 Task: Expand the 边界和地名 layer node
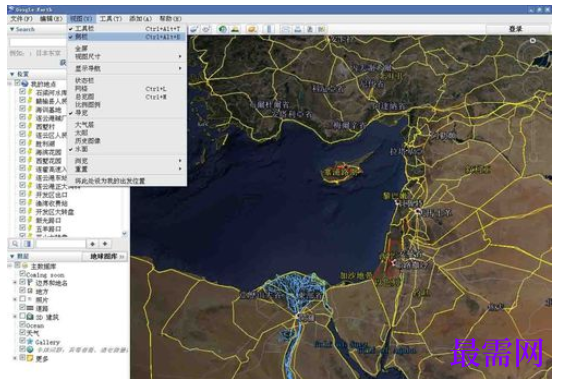pos(15,283)
